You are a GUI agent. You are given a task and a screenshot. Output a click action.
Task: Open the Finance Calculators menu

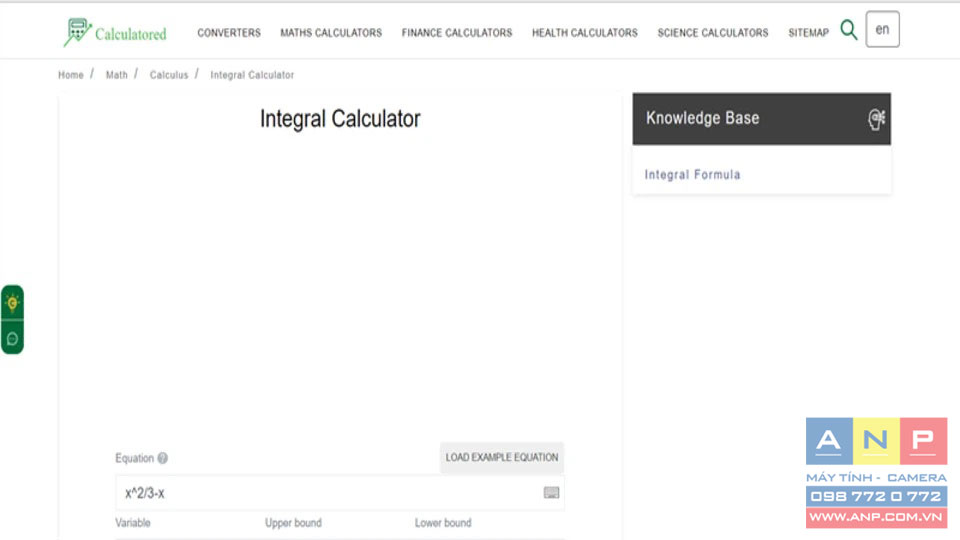pyautogui.click(x=457, y=32)
